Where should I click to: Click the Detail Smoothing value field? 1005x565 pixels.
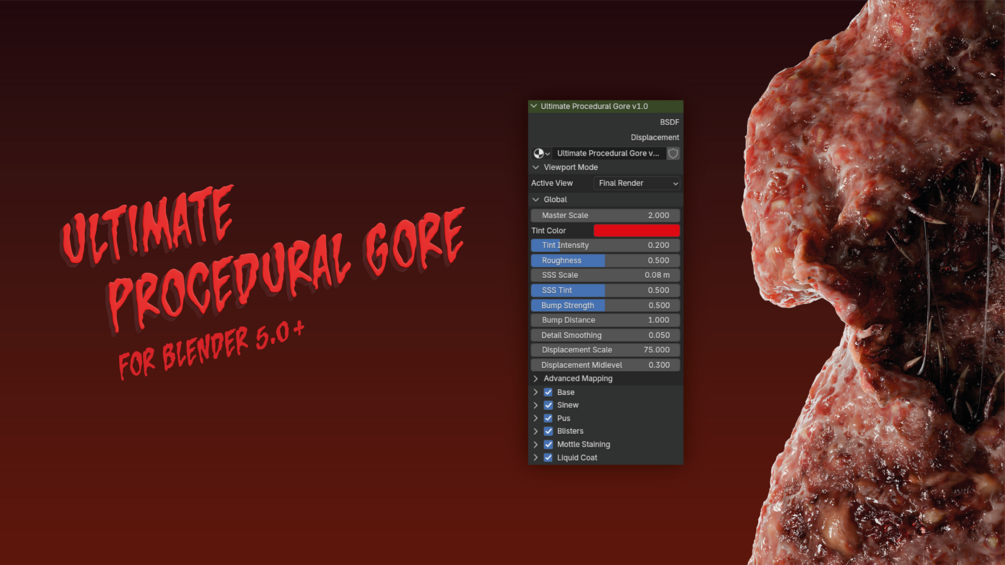605,335
